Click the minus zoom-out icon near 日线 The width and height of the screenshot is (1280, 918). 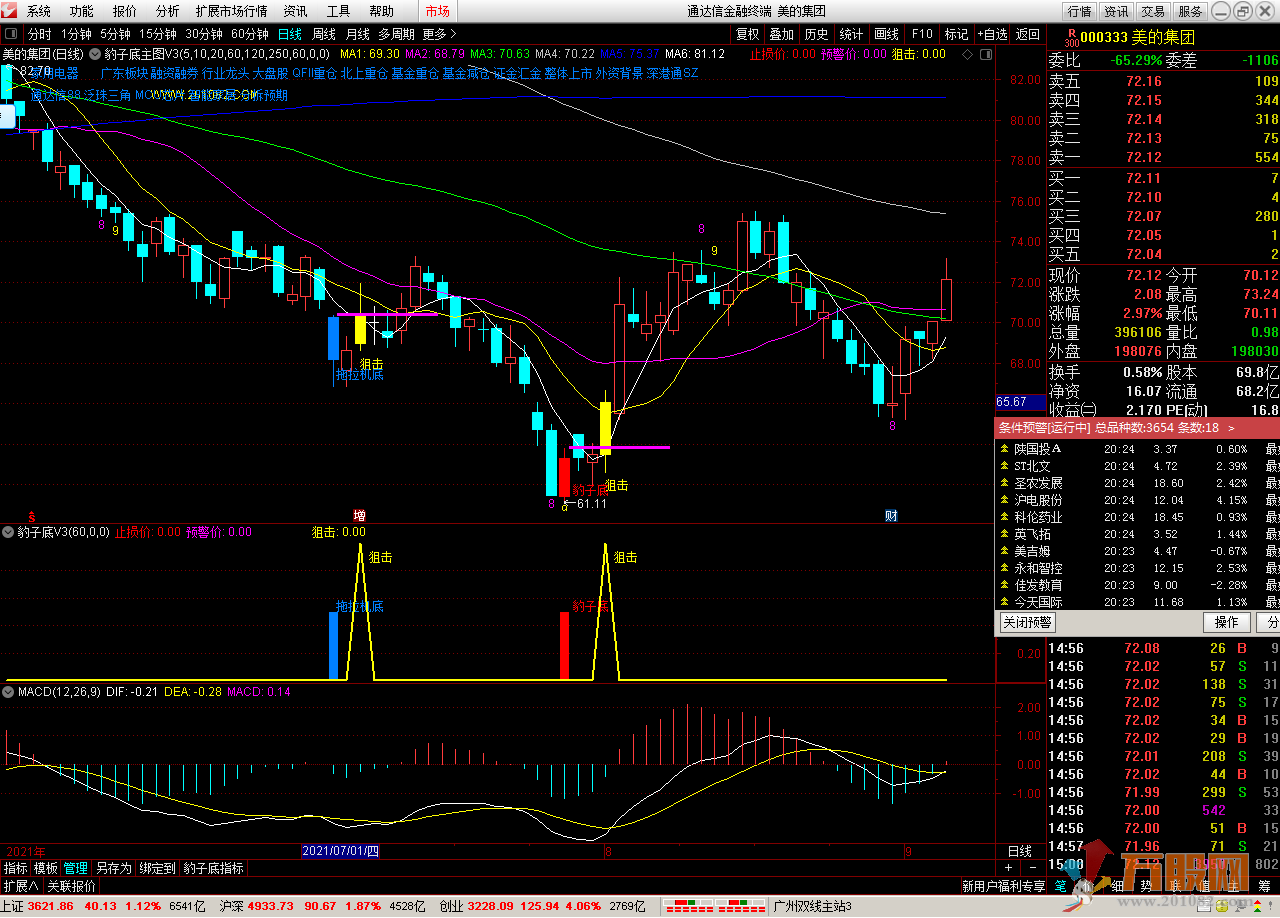pos(1033,867)
